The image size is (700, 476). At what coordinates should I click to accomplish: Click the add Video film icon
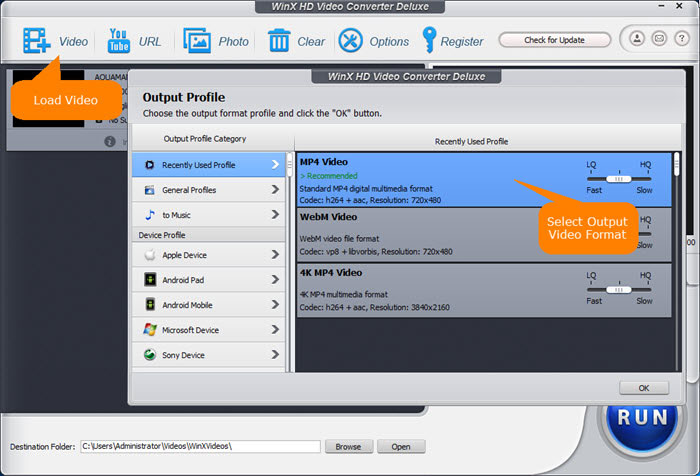click(x=37, y=41)
